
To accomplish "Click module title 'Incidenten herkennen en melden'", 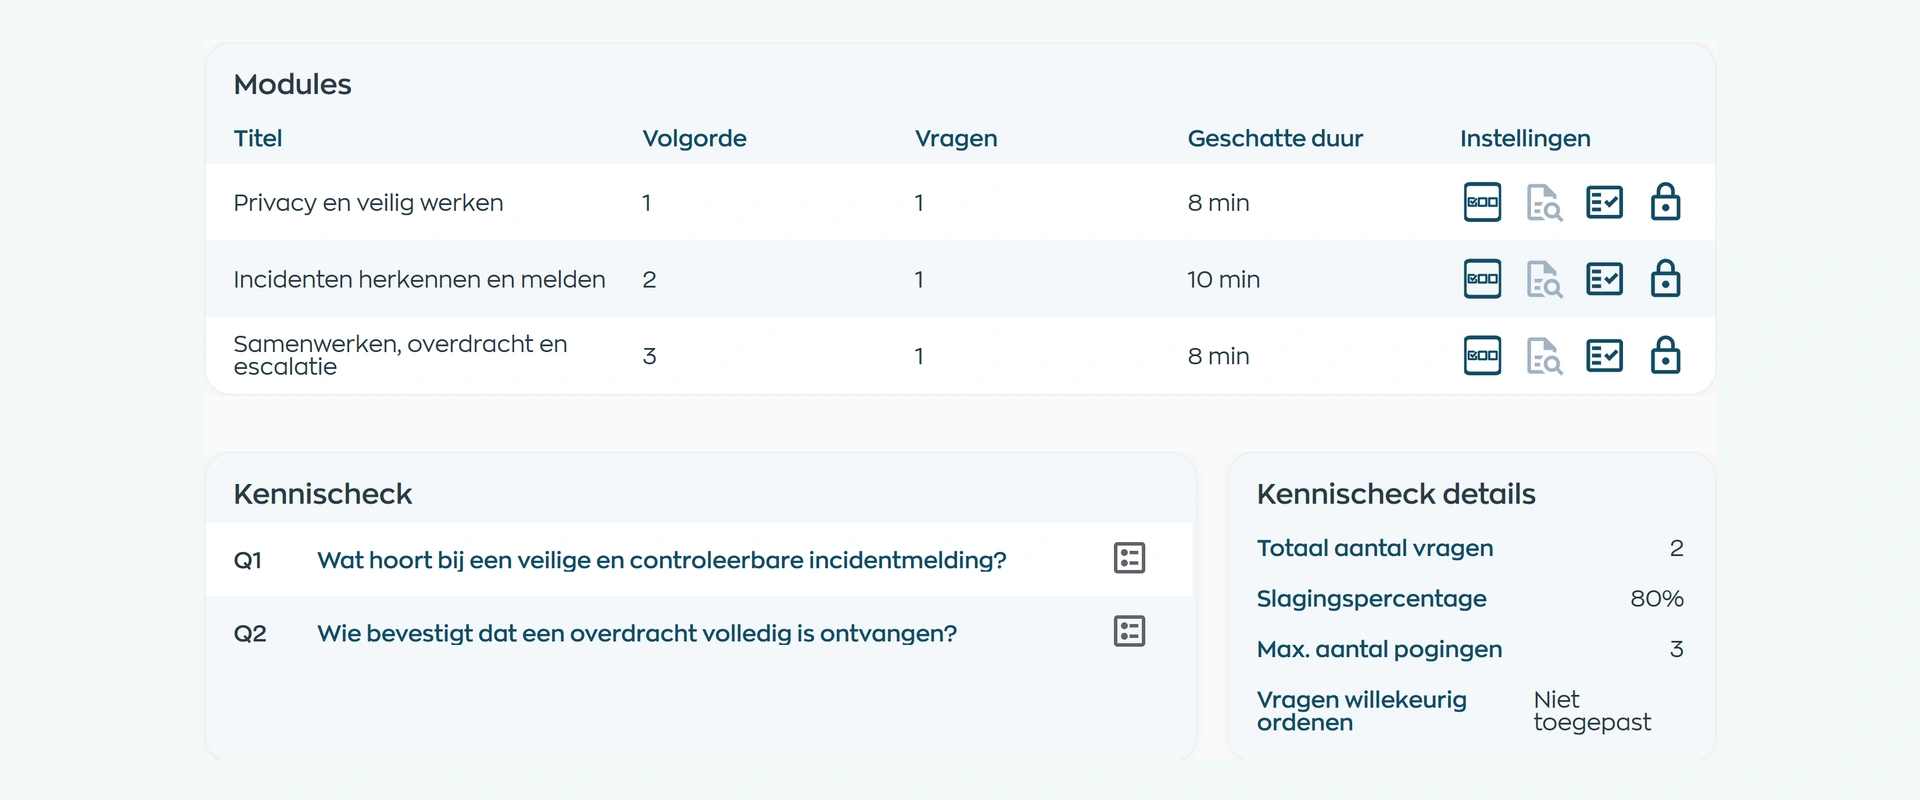I will tap(419, 280).
